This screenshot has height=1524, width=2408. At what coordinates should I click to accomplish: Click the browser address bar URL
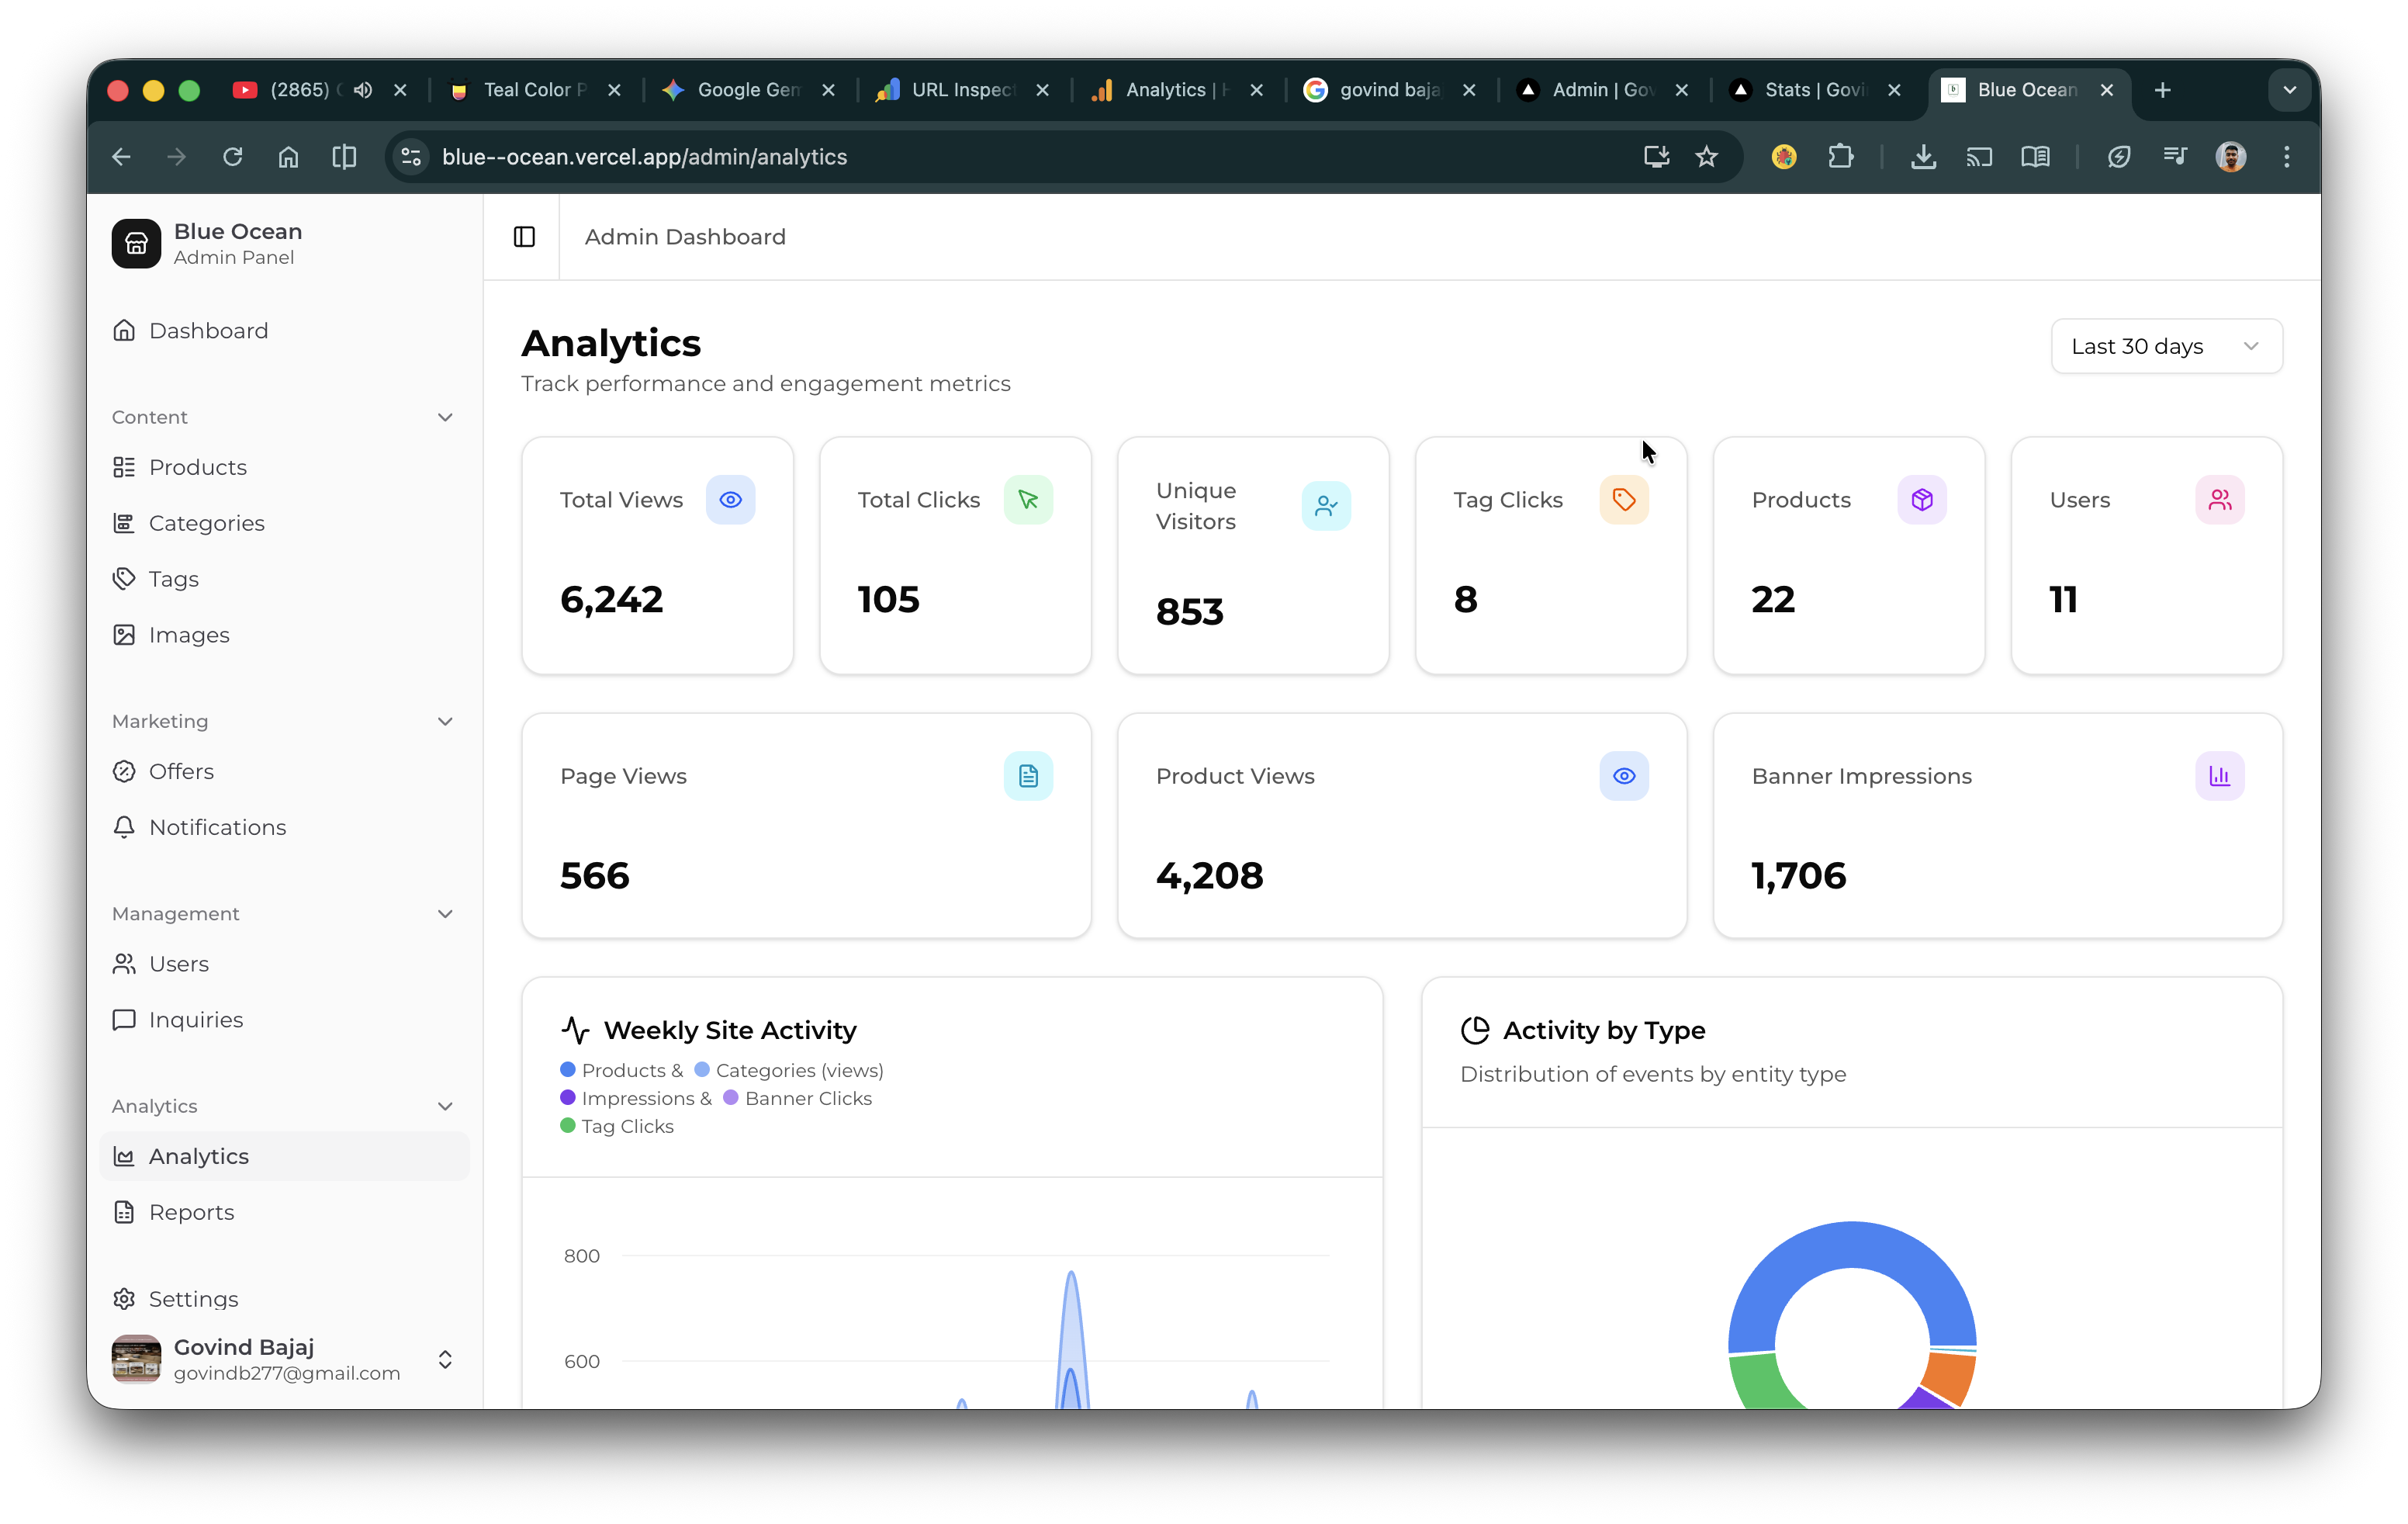click(644, 157)
